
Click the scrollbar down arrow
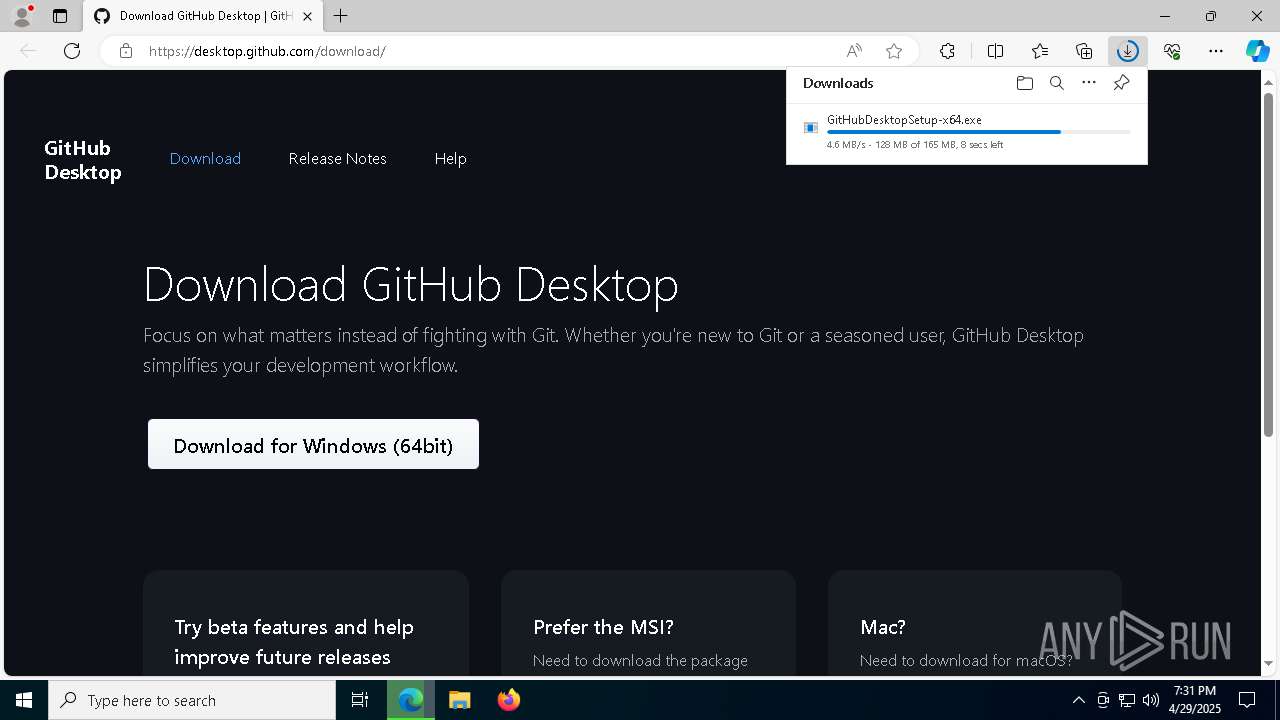tap(1268, 664)
